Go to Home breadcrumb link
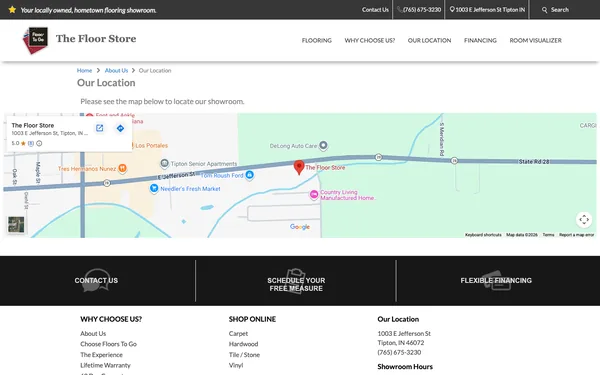This screenshot has height=375, width=600. tap(84, 70)
